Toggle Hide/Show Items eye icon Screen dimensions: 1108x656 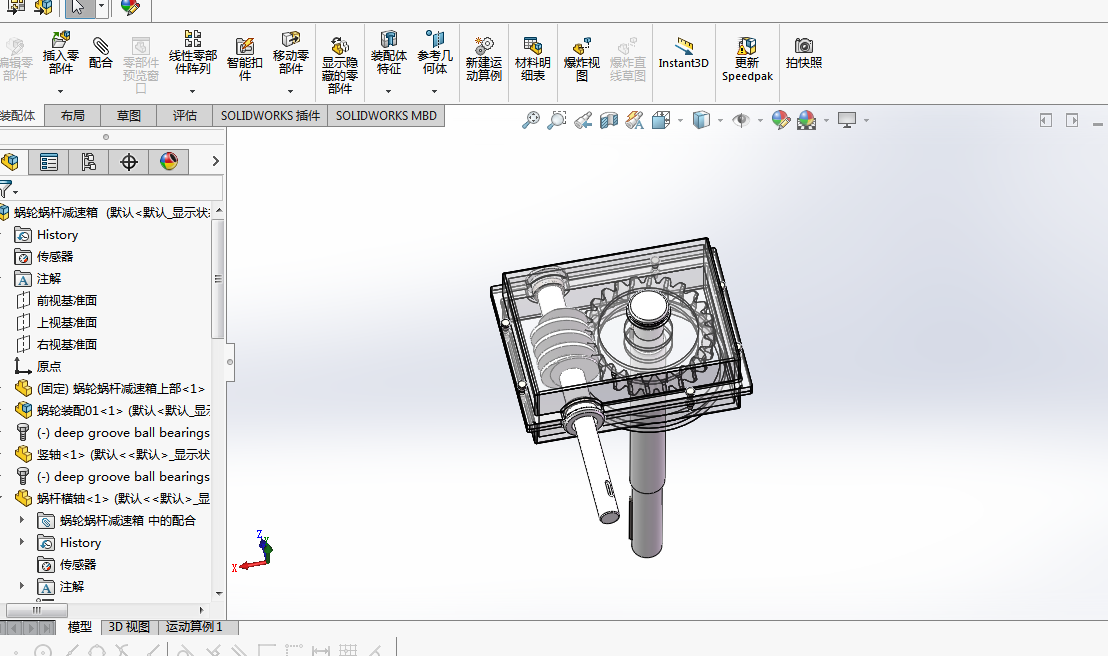click(x=741, y=120)
